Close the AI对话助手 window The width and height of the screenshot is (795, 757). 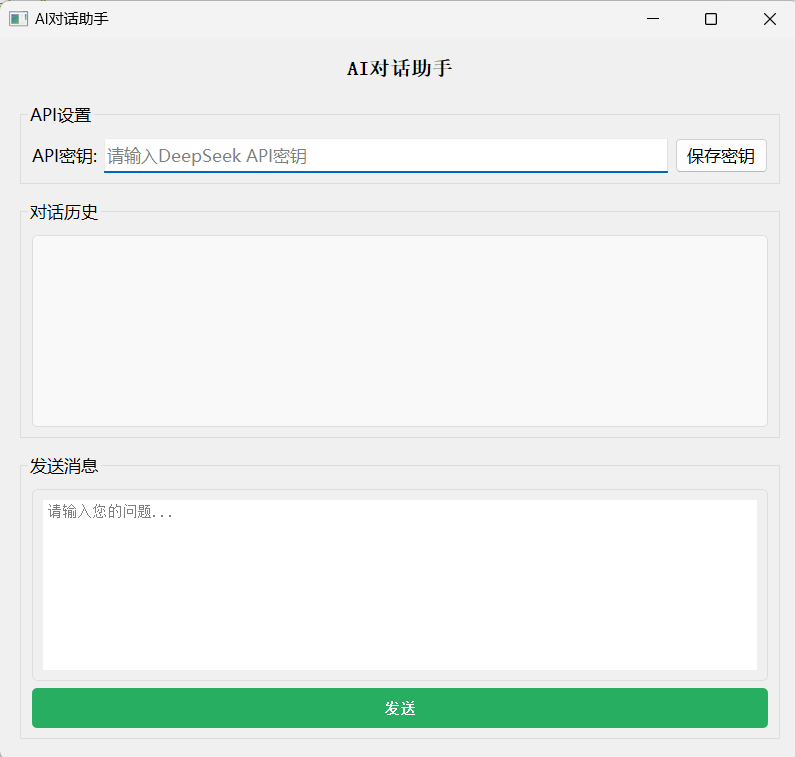(x=769, y=19)
